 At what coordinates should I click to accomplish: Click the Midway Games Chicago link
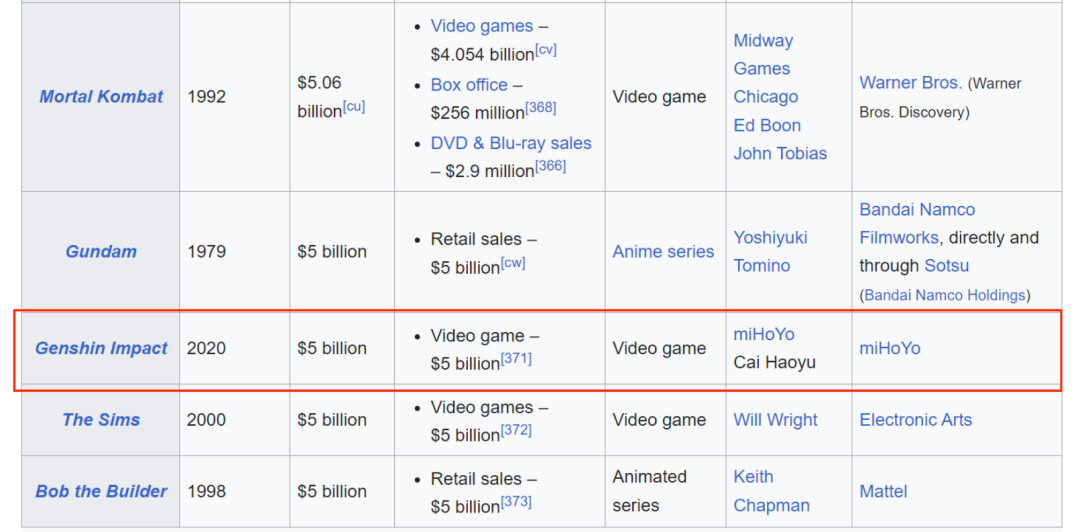[x=765, y=69]
